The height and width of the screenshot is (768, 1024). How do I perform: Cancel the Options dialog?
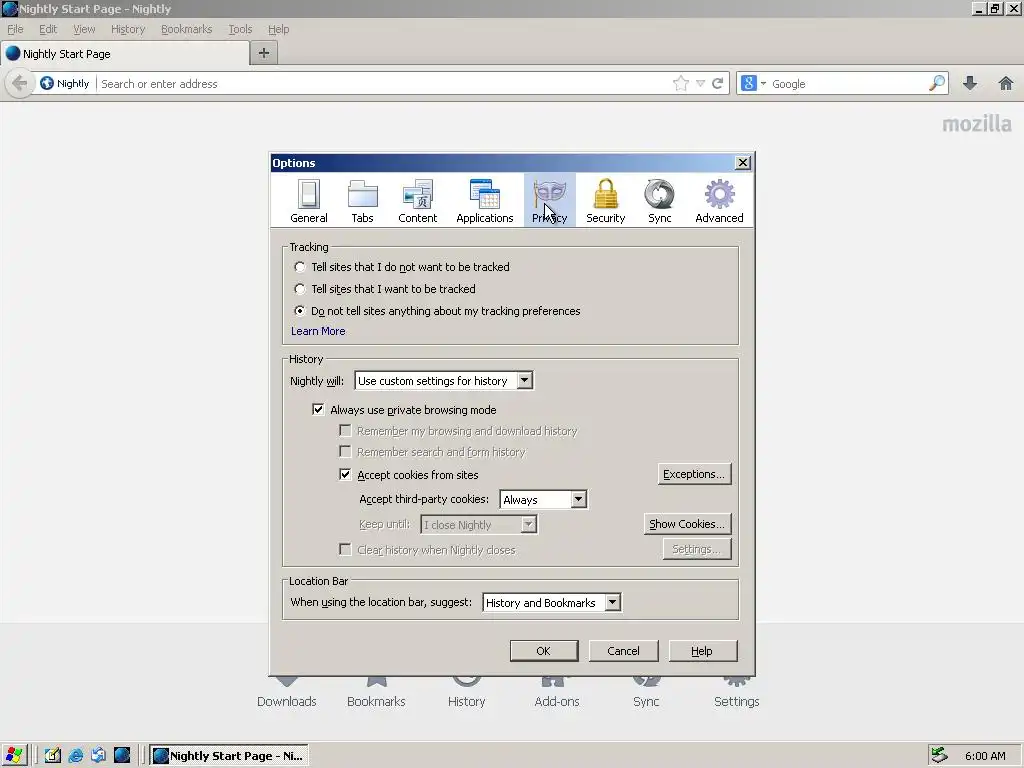623,650
